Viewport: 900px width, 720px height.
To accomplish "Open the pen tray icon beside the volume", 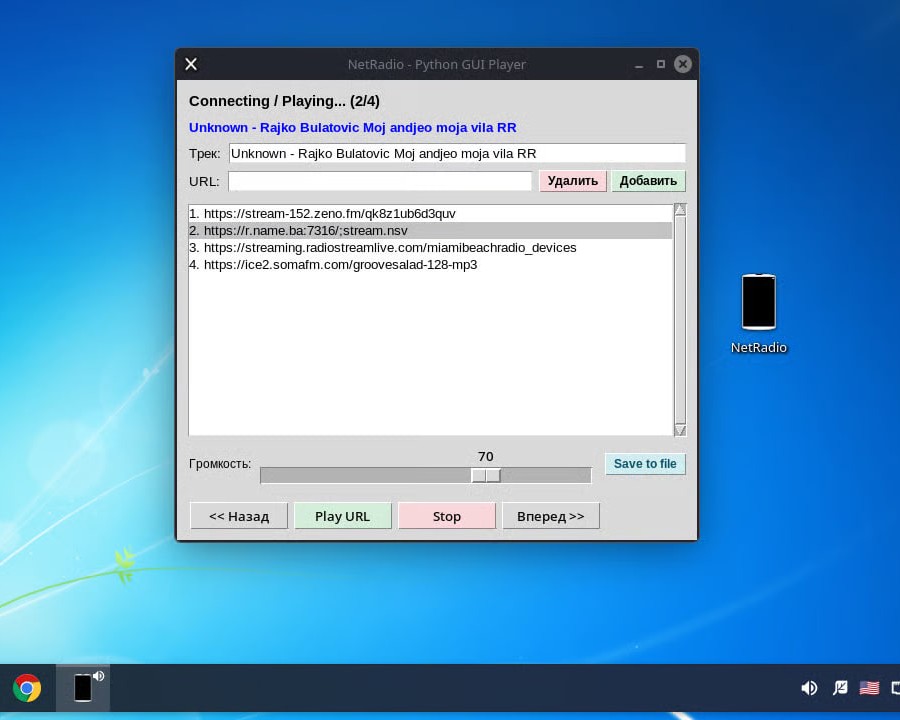I will [x=840, y=687].
